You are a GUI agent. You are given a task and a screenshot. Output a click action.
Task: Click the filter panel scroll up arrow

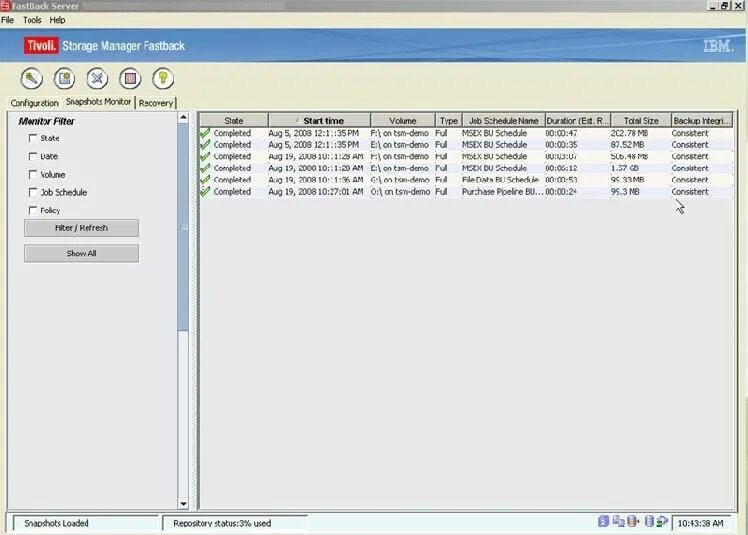pyautogui.click(x=183, y=117)
